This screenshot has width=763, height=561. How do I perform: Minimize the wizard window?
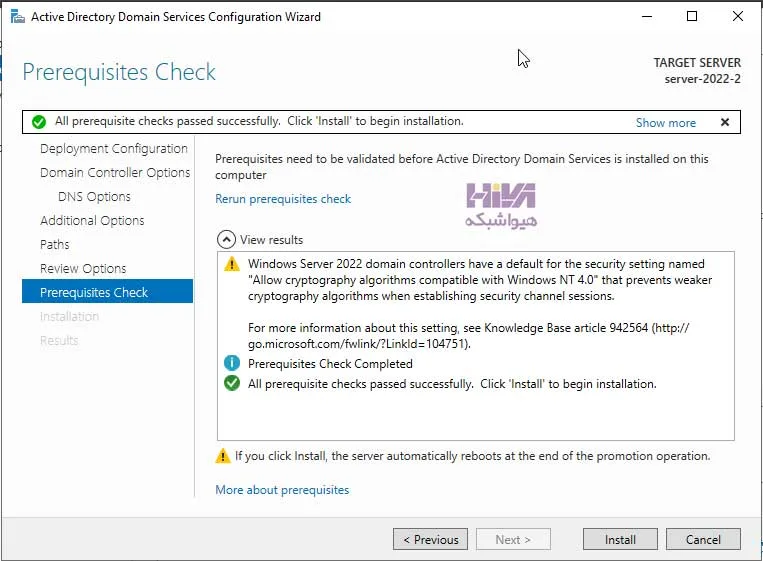647,17
